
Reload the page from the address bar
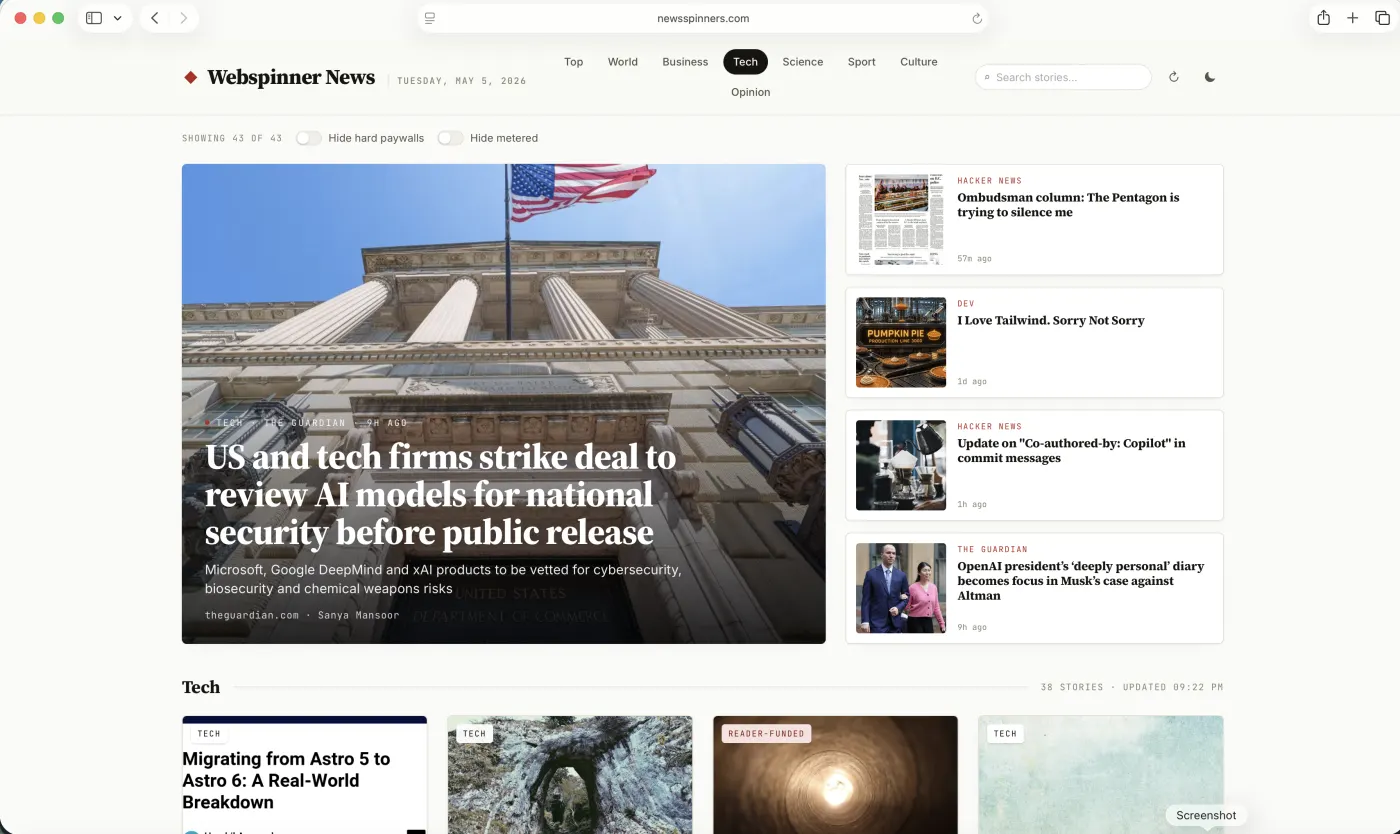click(977, 18)
